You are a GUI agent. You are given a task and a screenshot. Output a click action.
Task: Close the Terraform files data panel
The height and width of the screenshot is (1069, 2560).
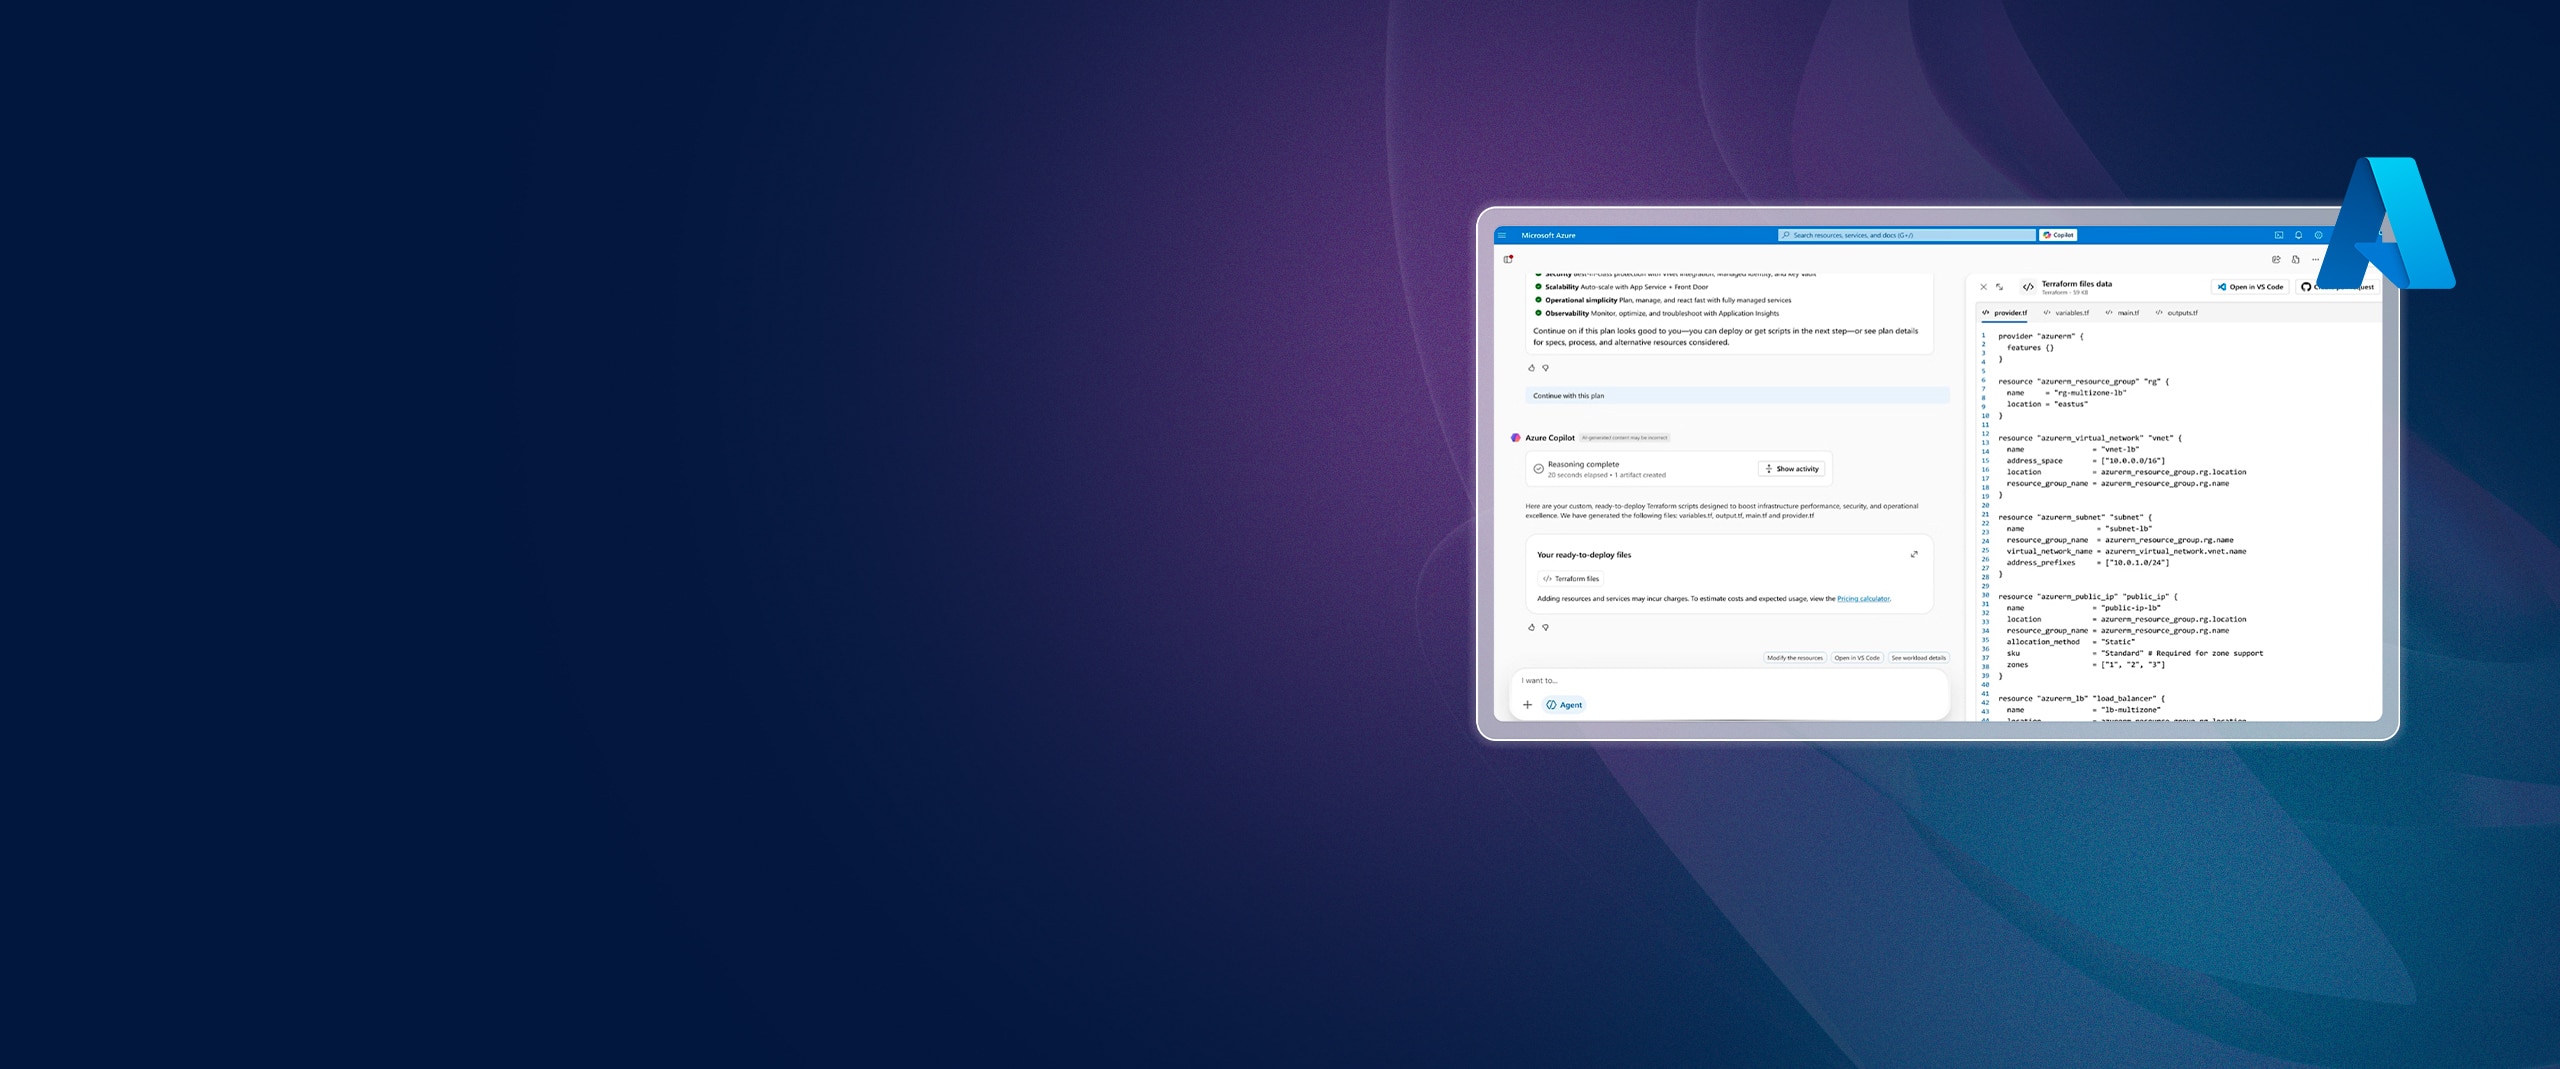coord(1984,287)
